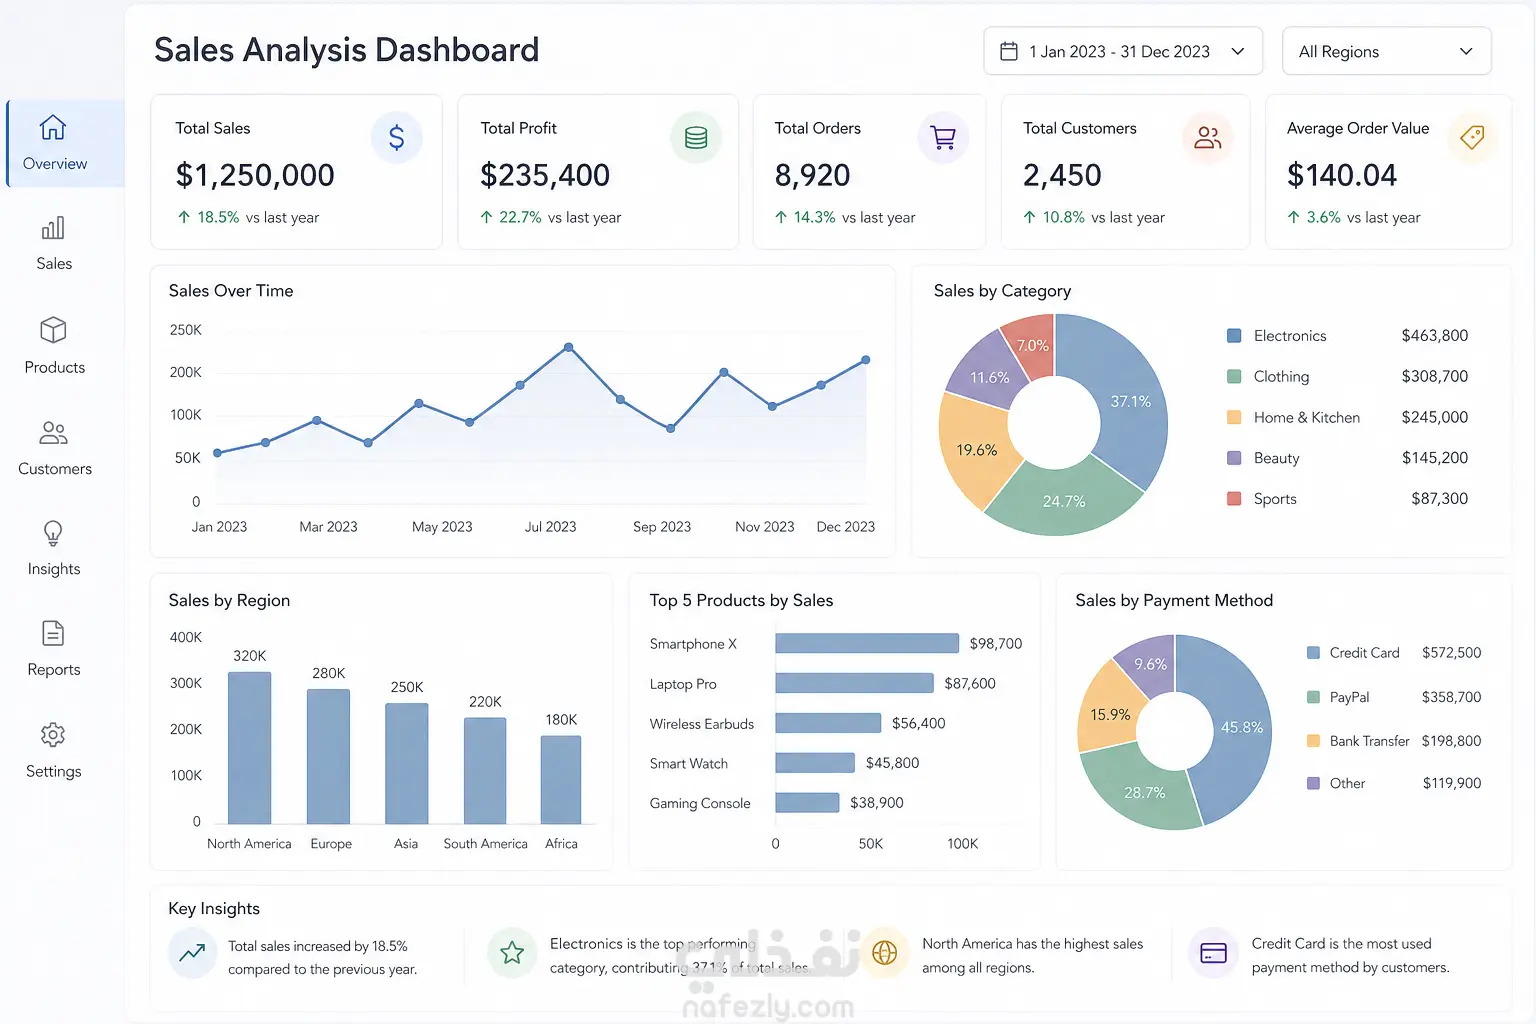Screen dimensions: 1536x1024
Task: Click the Asia 250K bar
Action: 406,764
